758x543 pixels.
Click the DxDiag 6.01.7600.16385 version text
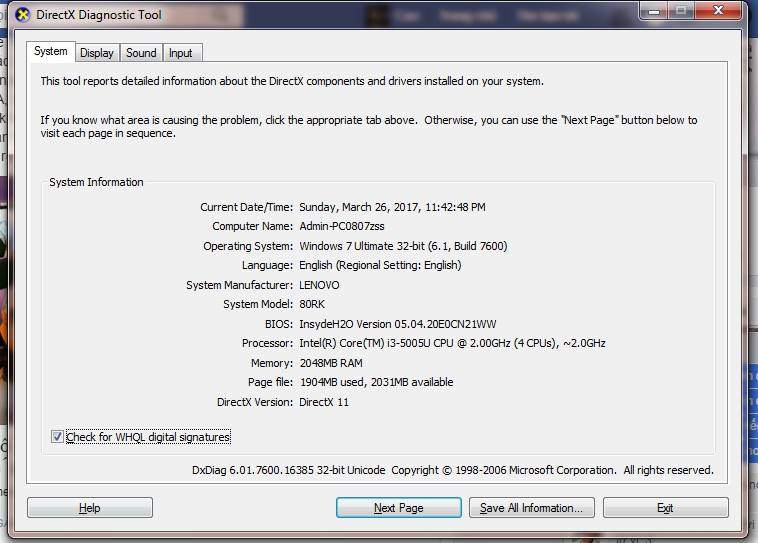click(x=289, y=470)
